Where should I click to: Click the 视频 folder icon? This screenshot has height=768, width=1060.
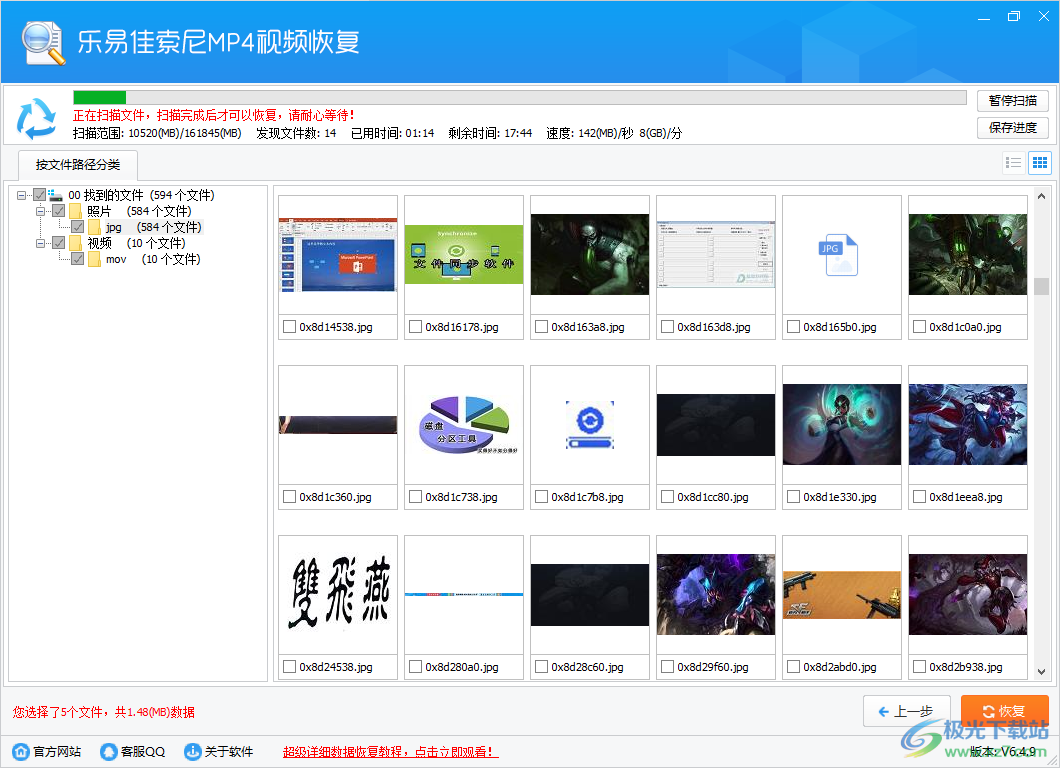pos(75,243)
